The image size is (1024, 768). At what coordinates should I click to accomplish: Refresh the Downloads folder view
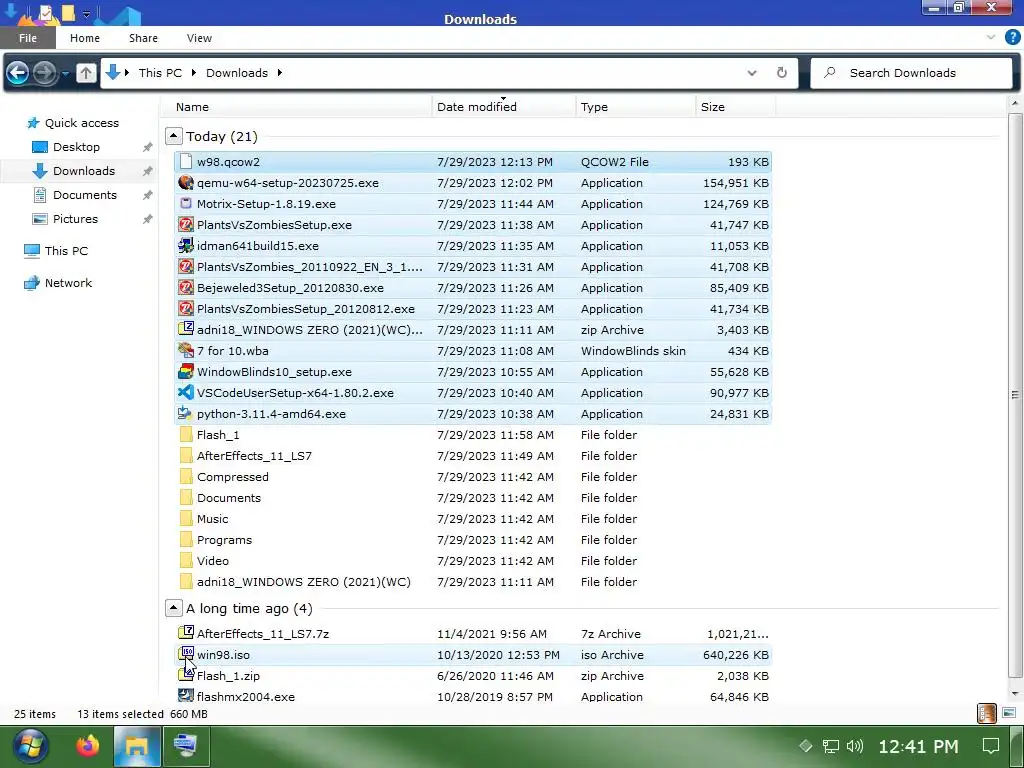(x=782, y=72)
